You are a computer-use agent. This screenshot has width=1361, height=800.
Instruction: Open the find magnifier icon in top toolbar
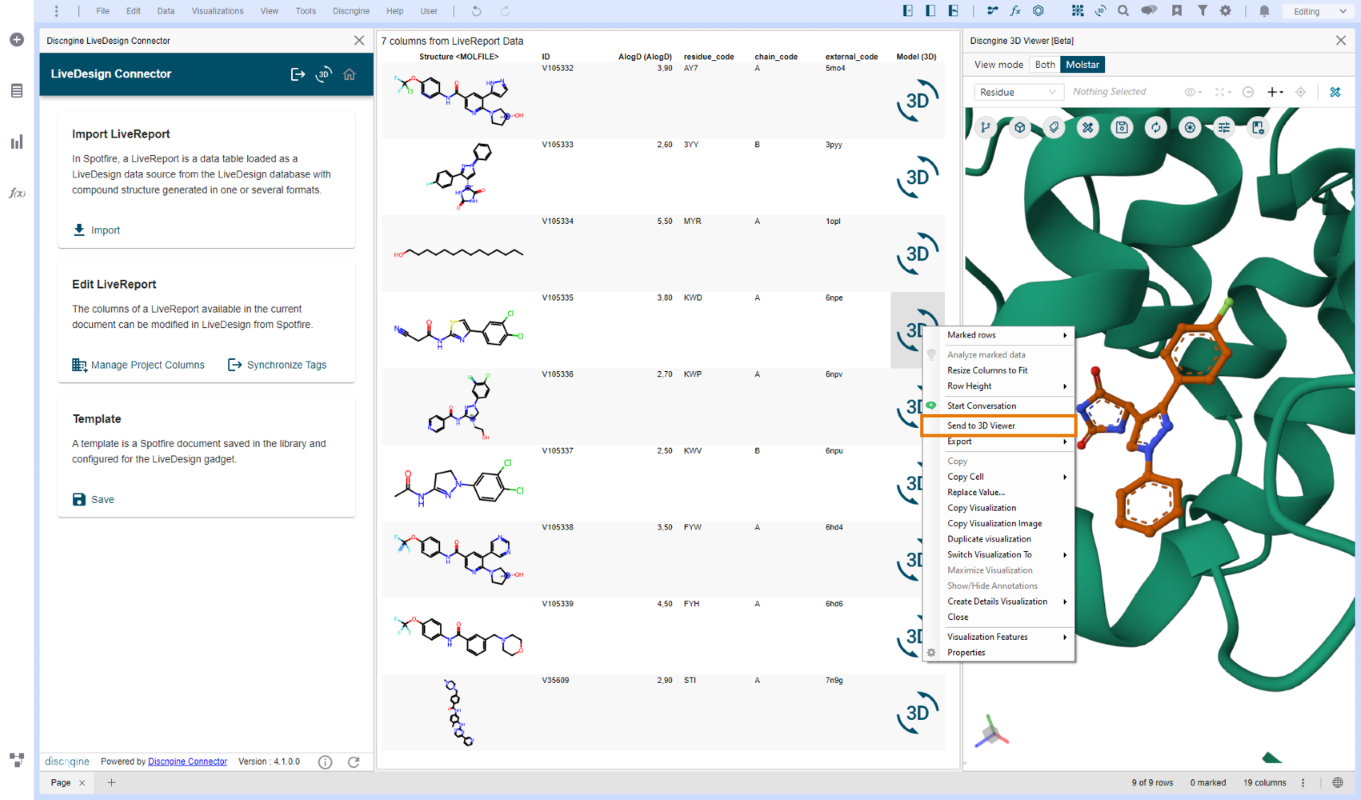coord(1124,11)
